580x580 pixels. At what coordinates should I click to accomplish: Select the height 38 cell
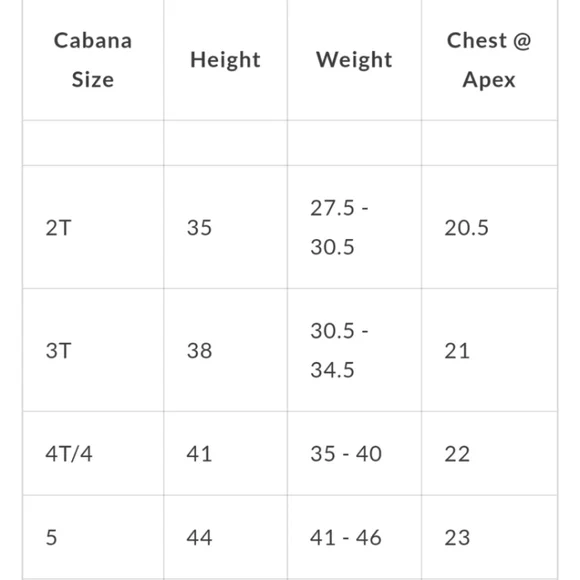click(225, 350)
